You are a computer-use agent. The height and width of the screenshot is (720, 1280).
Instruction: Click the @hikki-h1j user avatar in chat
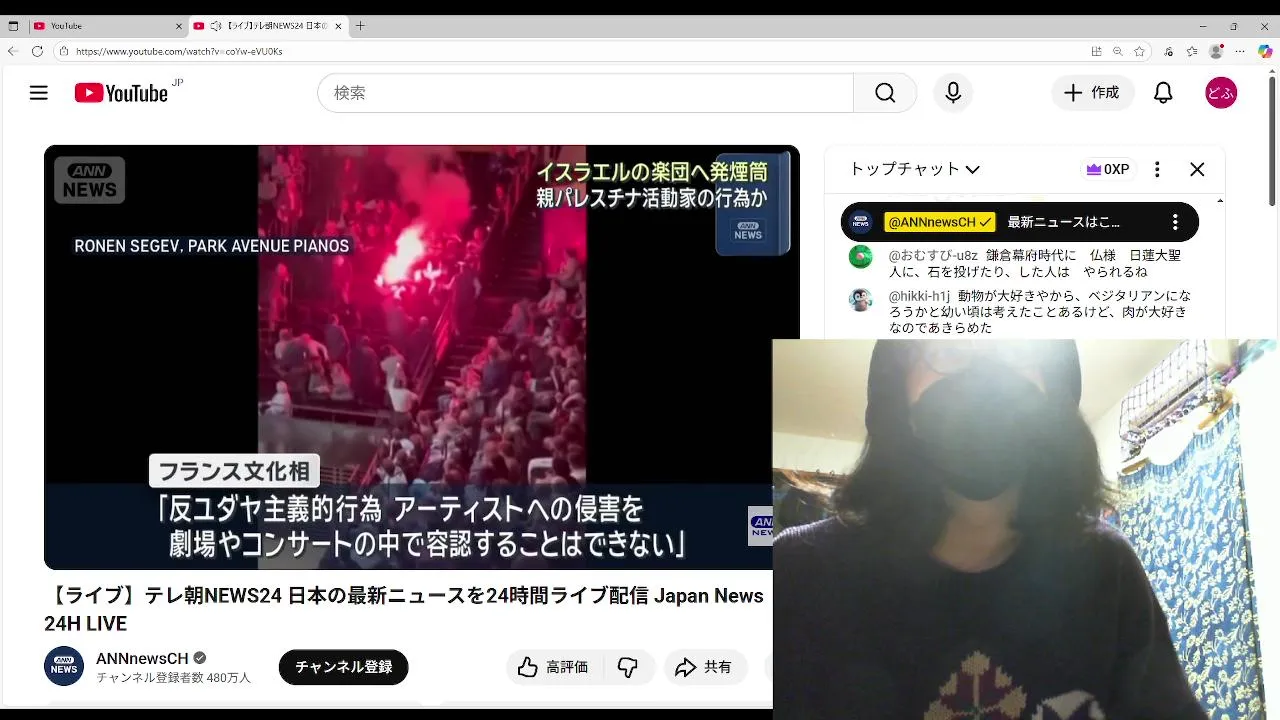point(861,299)
